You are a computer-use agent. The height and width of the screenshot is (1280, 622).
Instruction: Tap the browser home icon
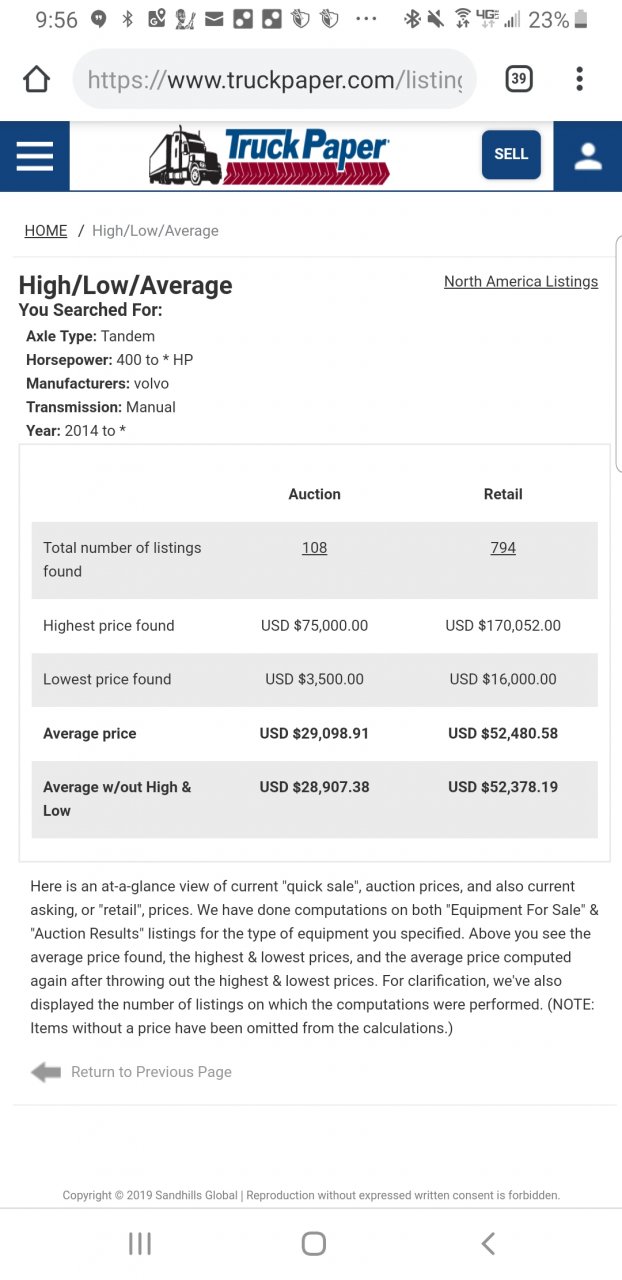pos(36,79)
